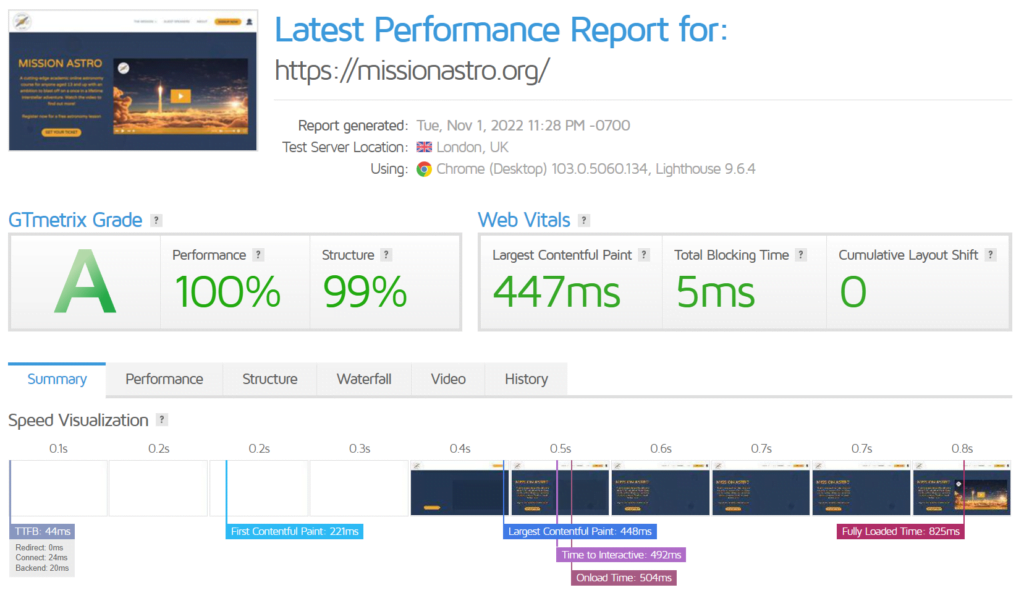Image resolution: width=1024 pixels, height=598 pixels.
Task: Click the blank filmstrip frame at 0.1s
Action: [58, 488]
